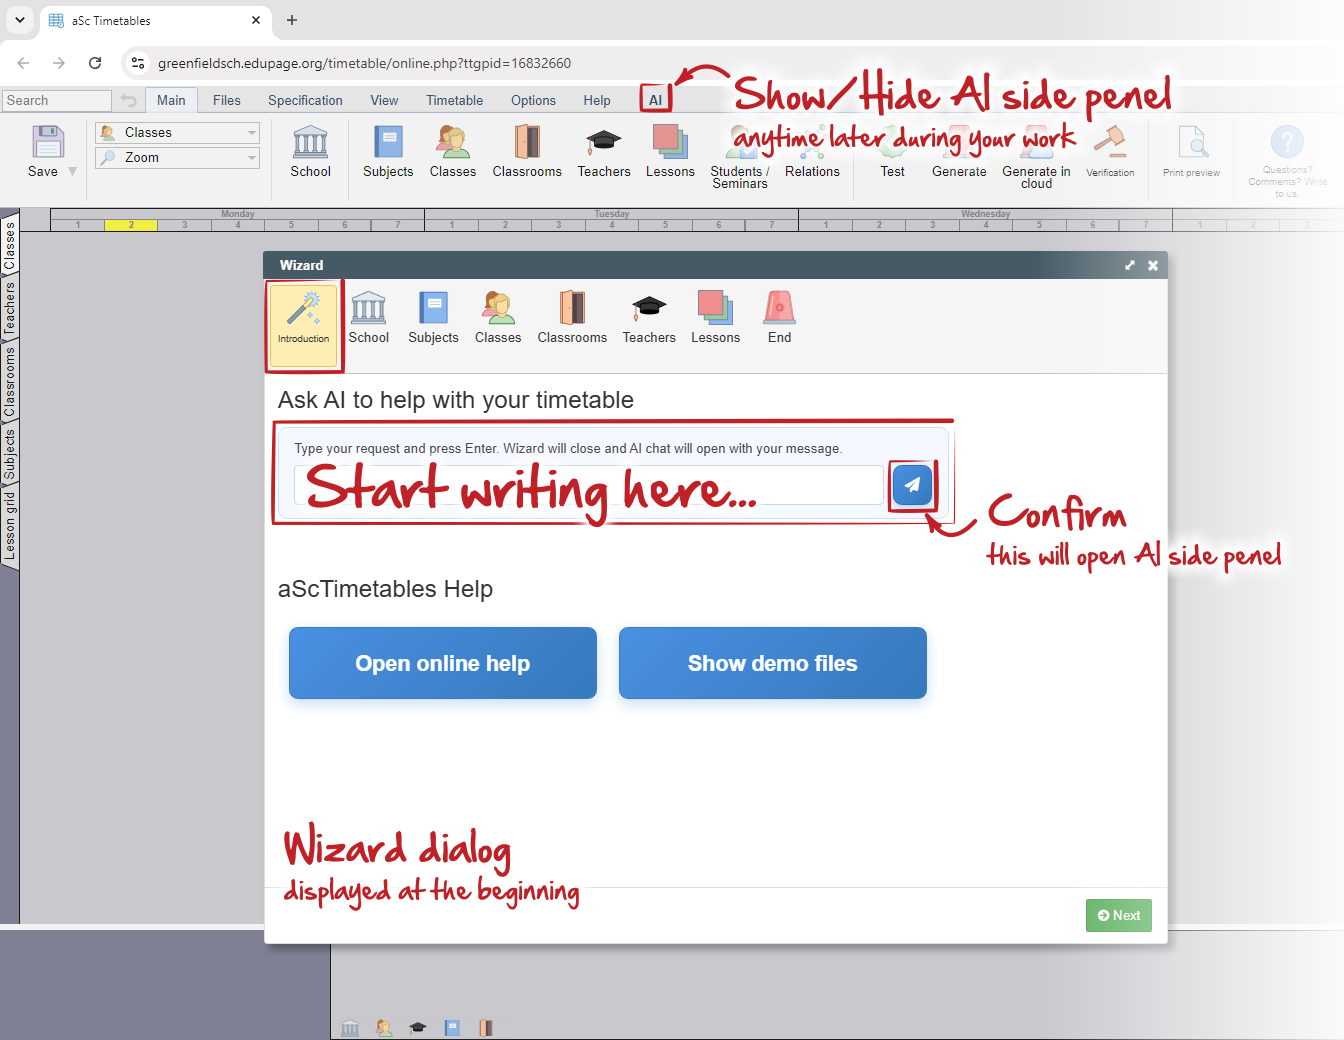Select the vertical Lesson grid side tab
This screenshot has height=1040, width=1344.
click(x=10, y=526)
